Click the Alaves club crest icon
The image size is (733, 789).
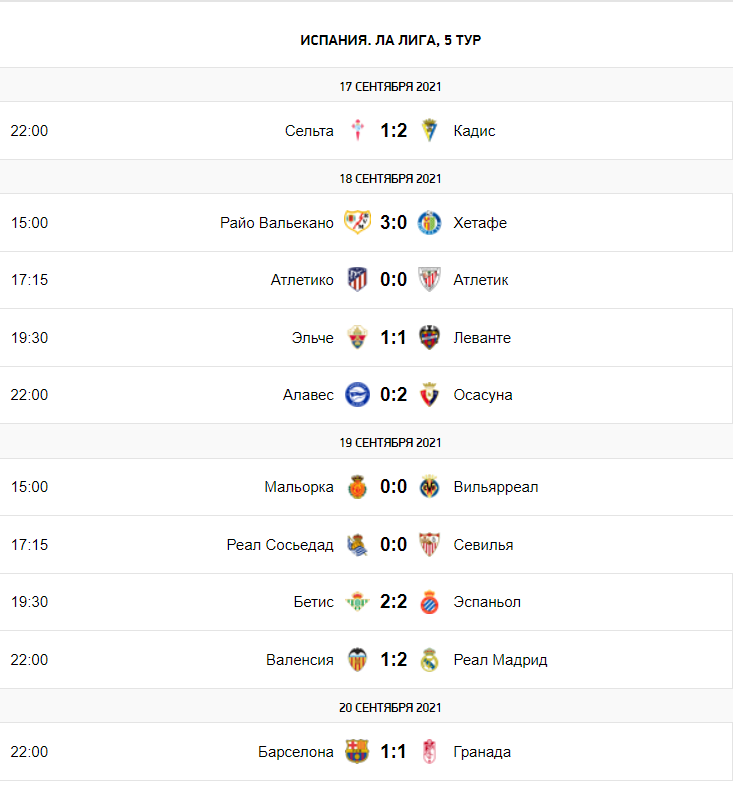(357, 395)
